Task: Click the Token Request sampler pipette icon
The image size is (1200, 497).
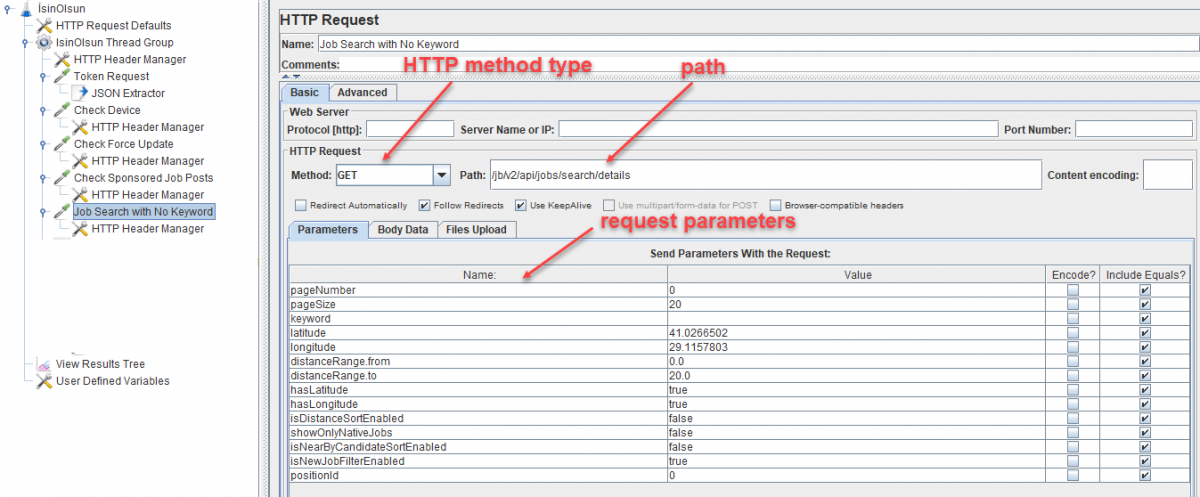Action: click(x=62, y=76)
